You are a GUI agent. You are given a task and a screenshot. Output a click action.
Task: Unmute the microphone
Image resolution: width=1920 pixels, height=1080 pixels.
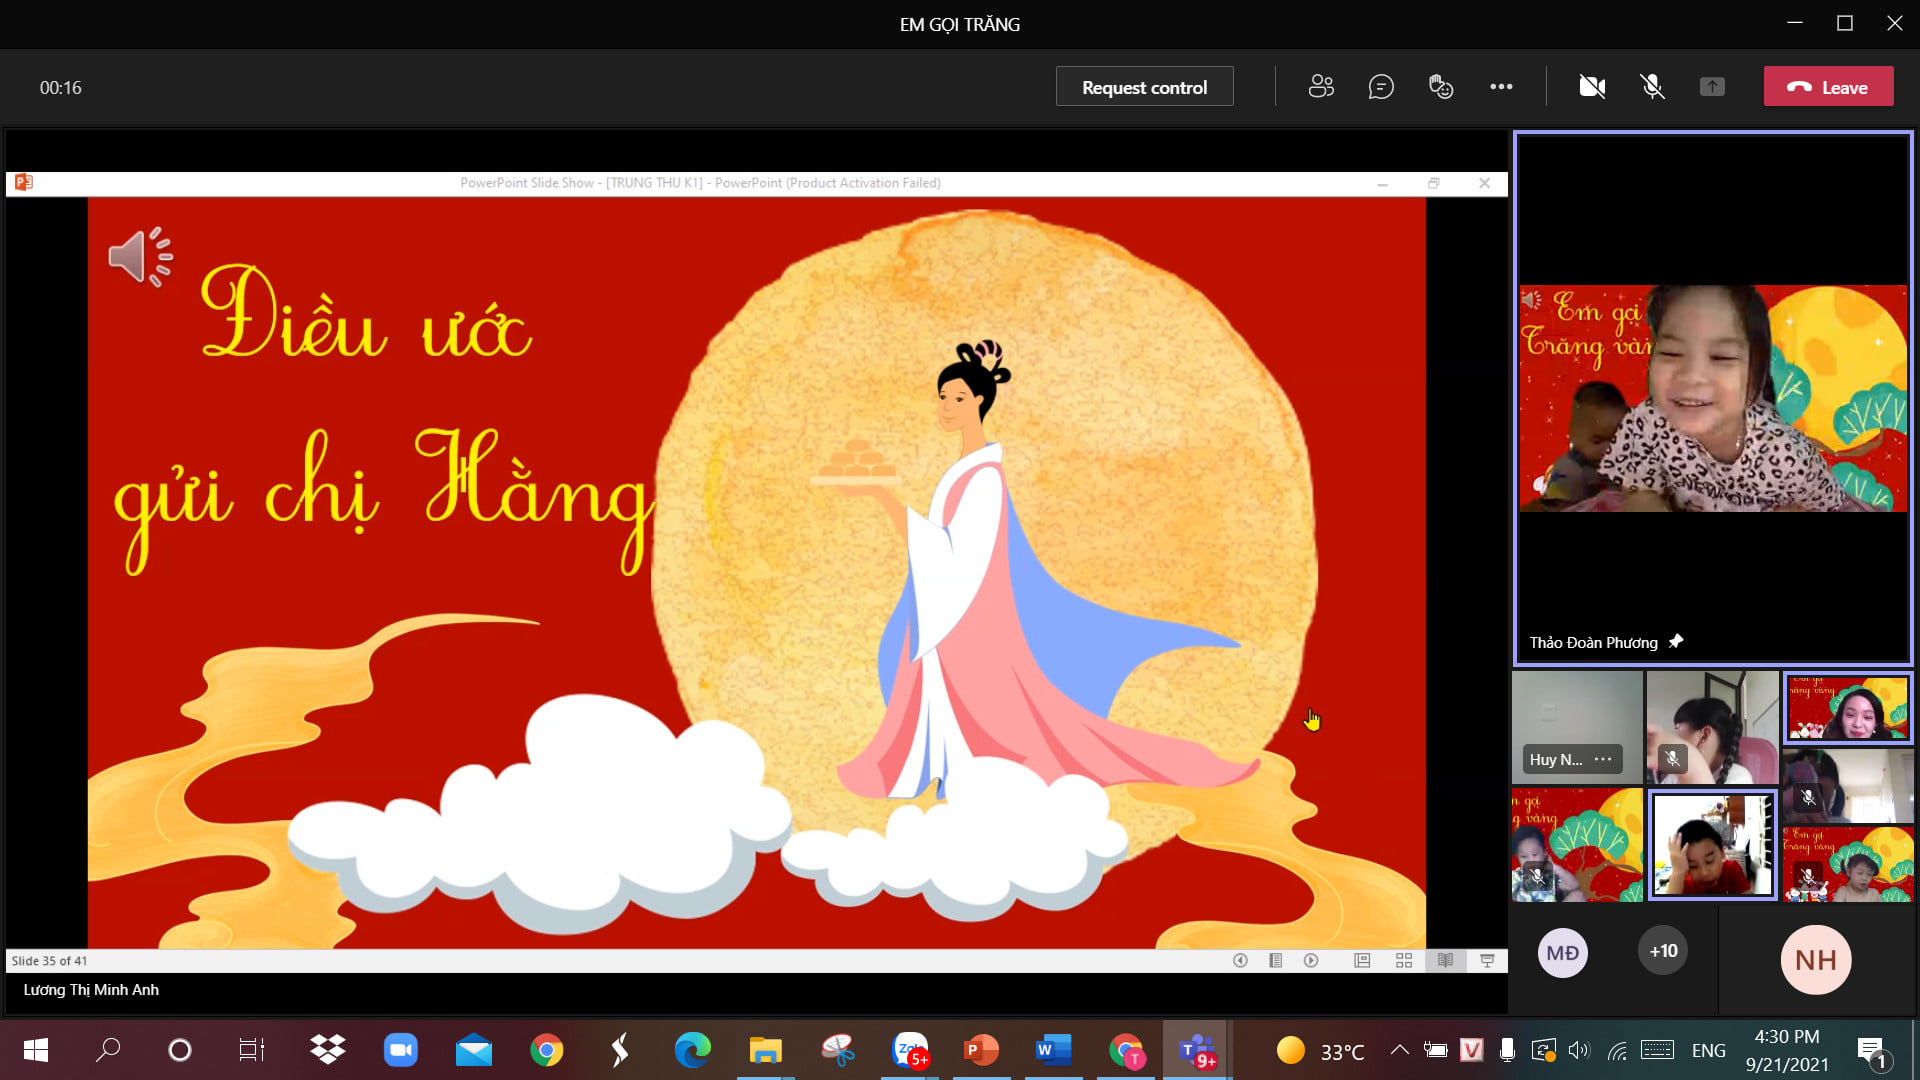click(x=1652, y=87)
